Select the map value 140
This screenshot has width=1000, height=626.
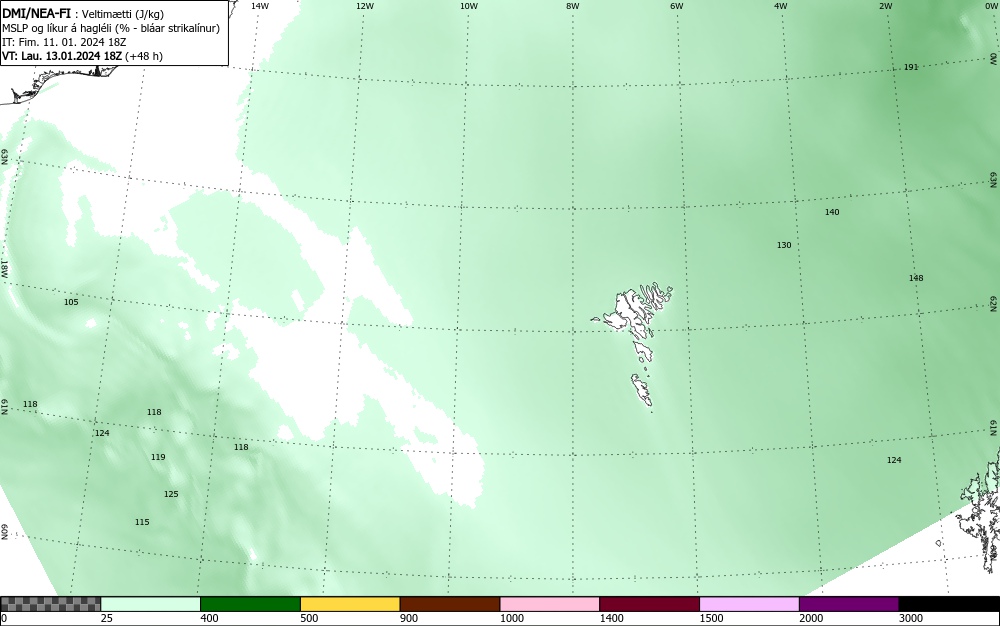pos(832,212)
